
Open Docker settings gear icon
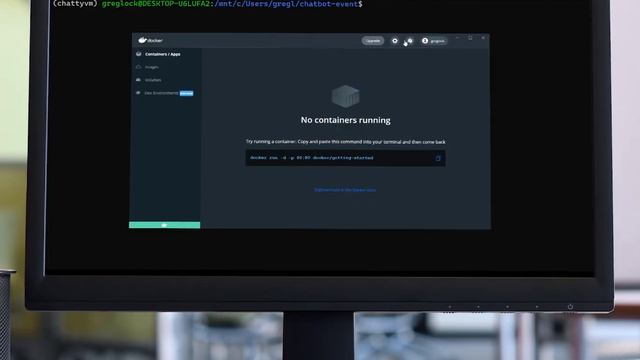click(x=395, y=41)
